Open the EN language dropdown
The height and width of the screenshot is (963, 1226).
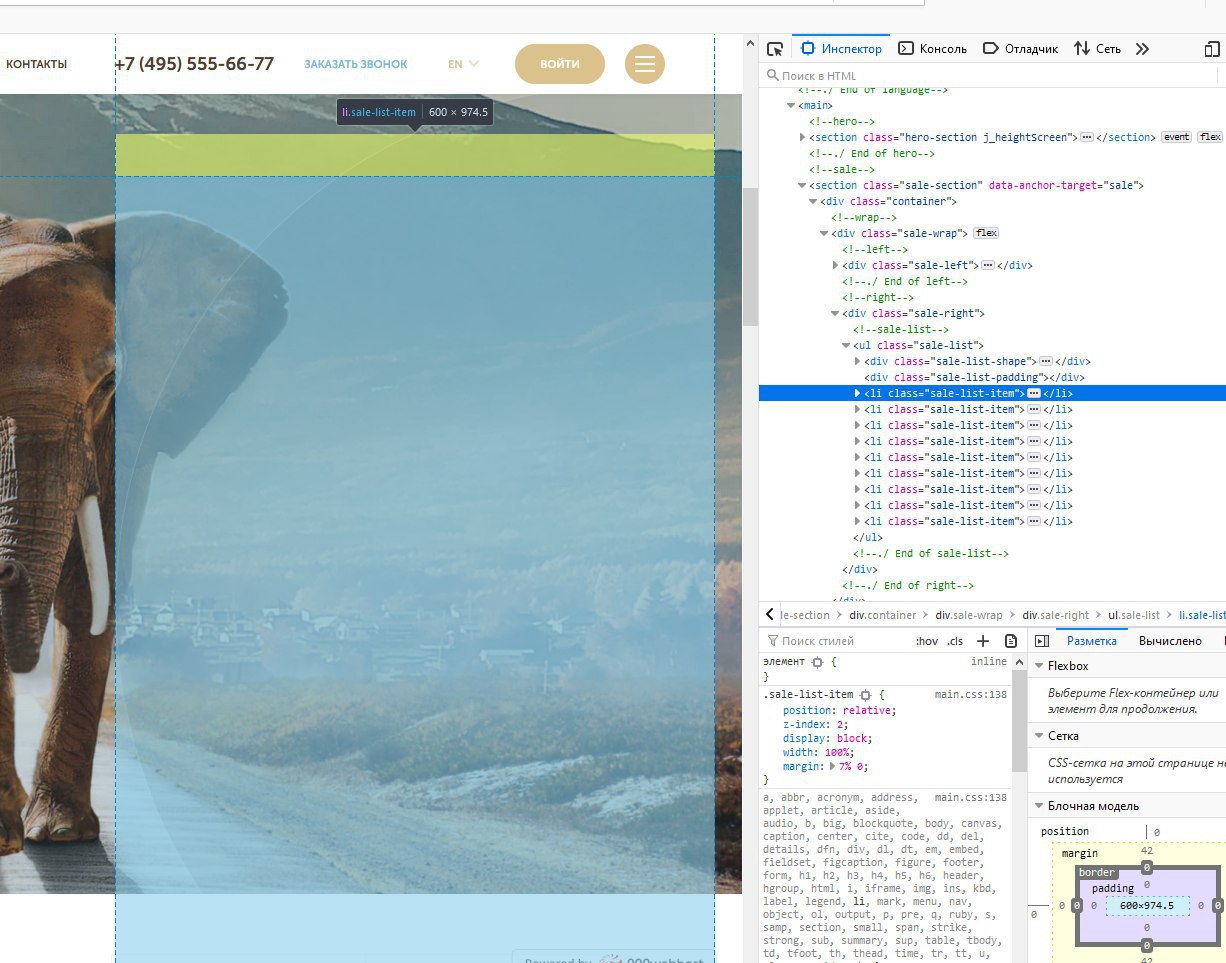point(463,64)
